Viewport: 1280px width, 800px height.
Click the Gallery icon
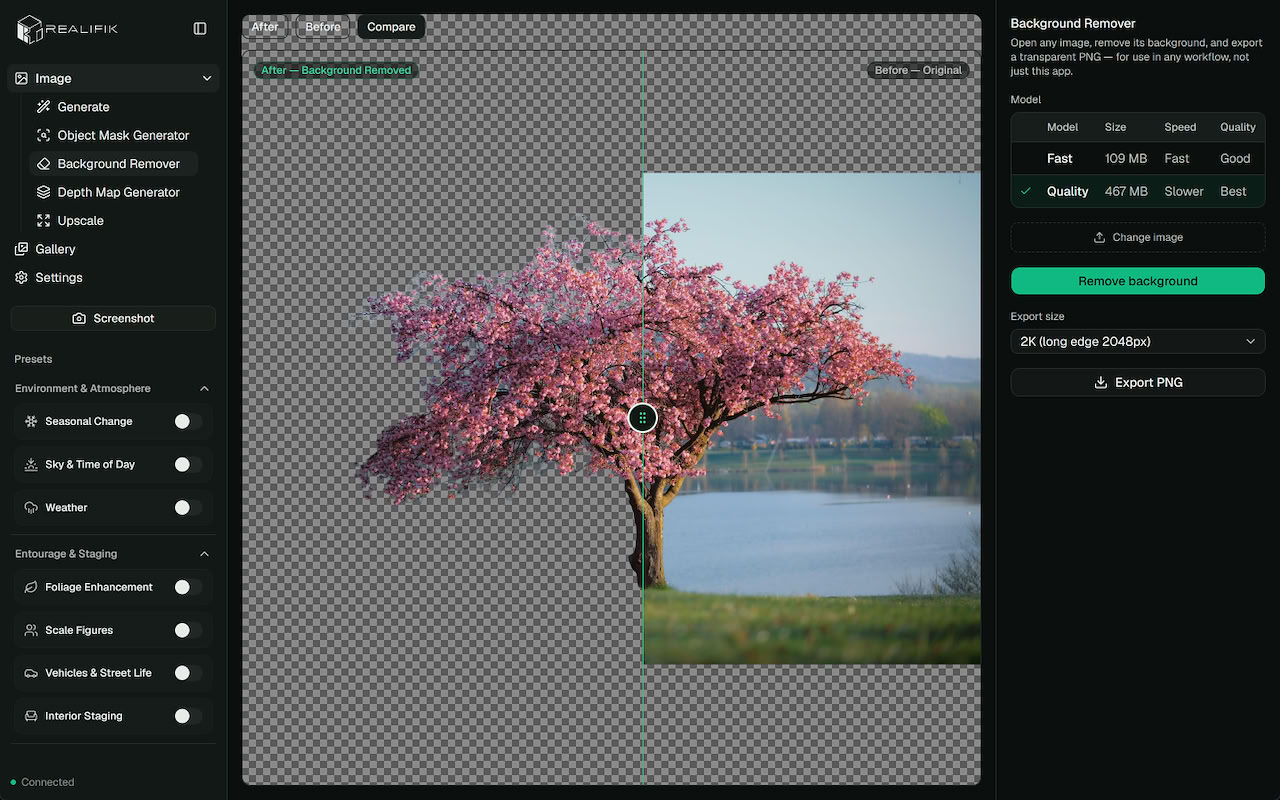pos(21,249)
